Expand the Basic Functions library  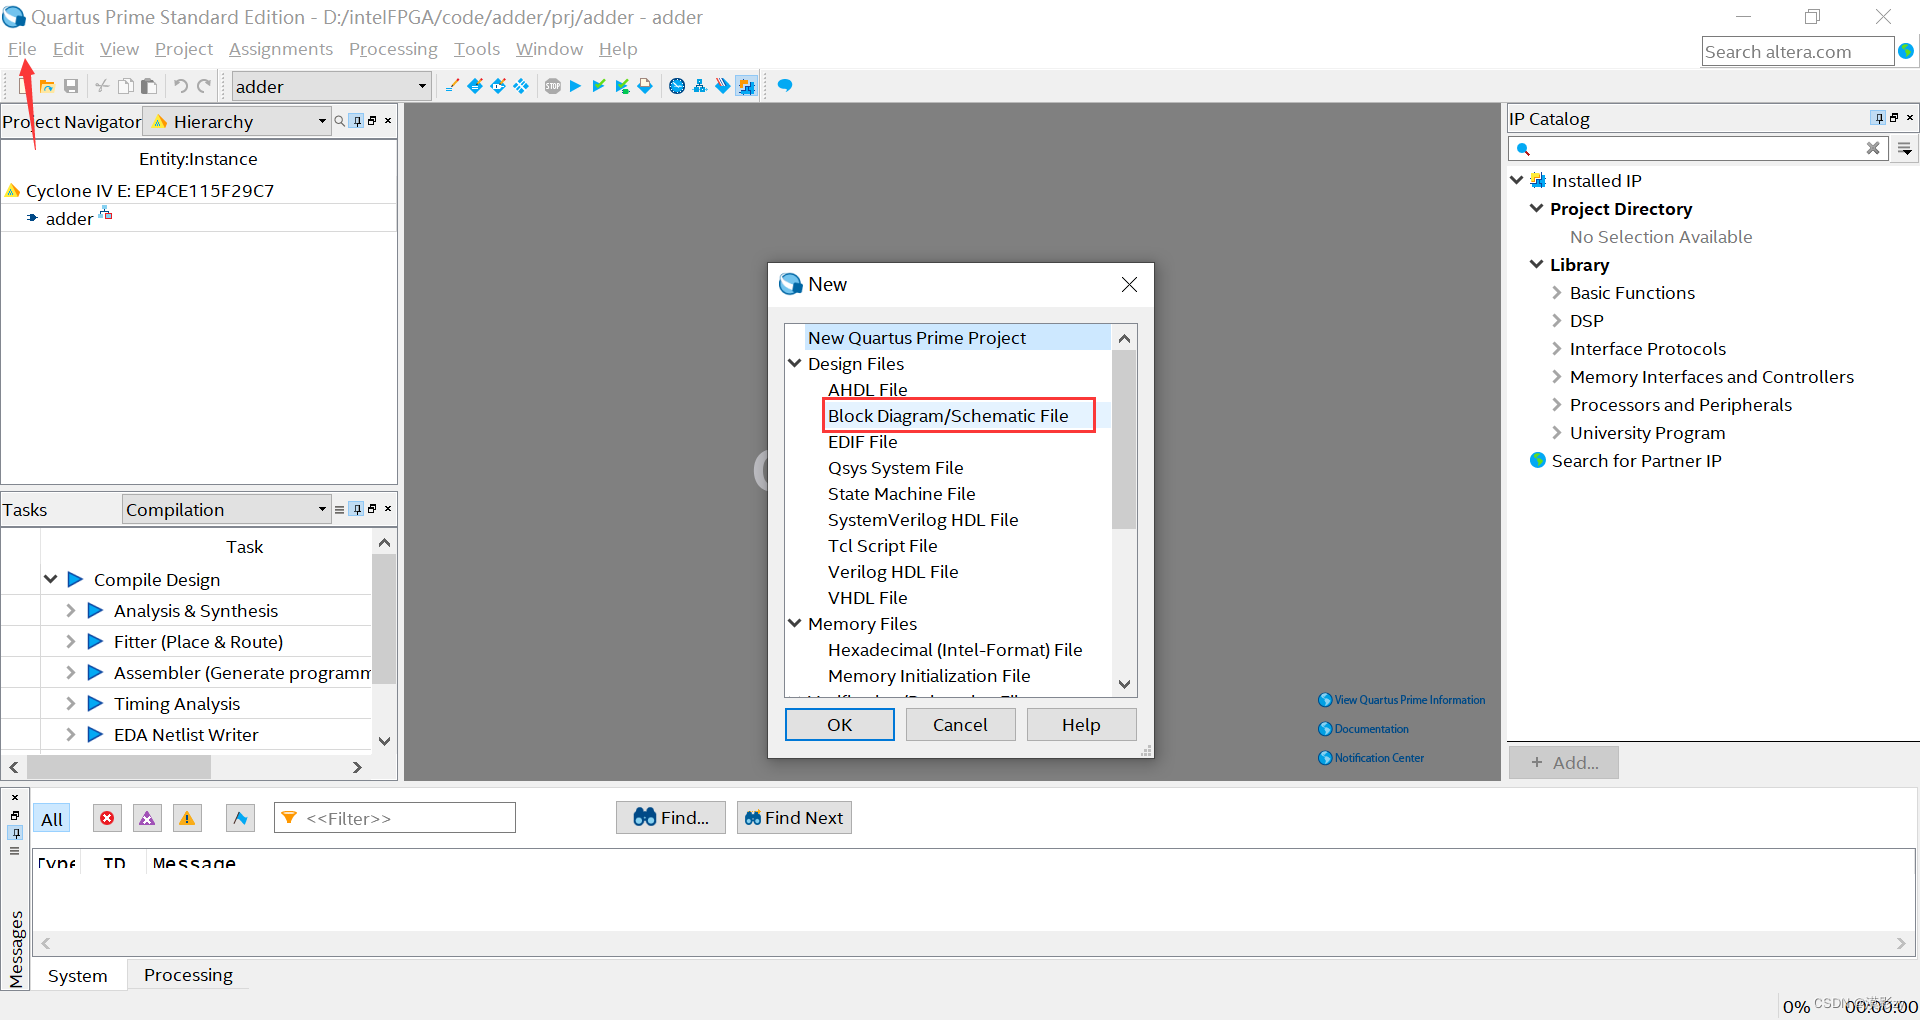[x=1556, y=293]
